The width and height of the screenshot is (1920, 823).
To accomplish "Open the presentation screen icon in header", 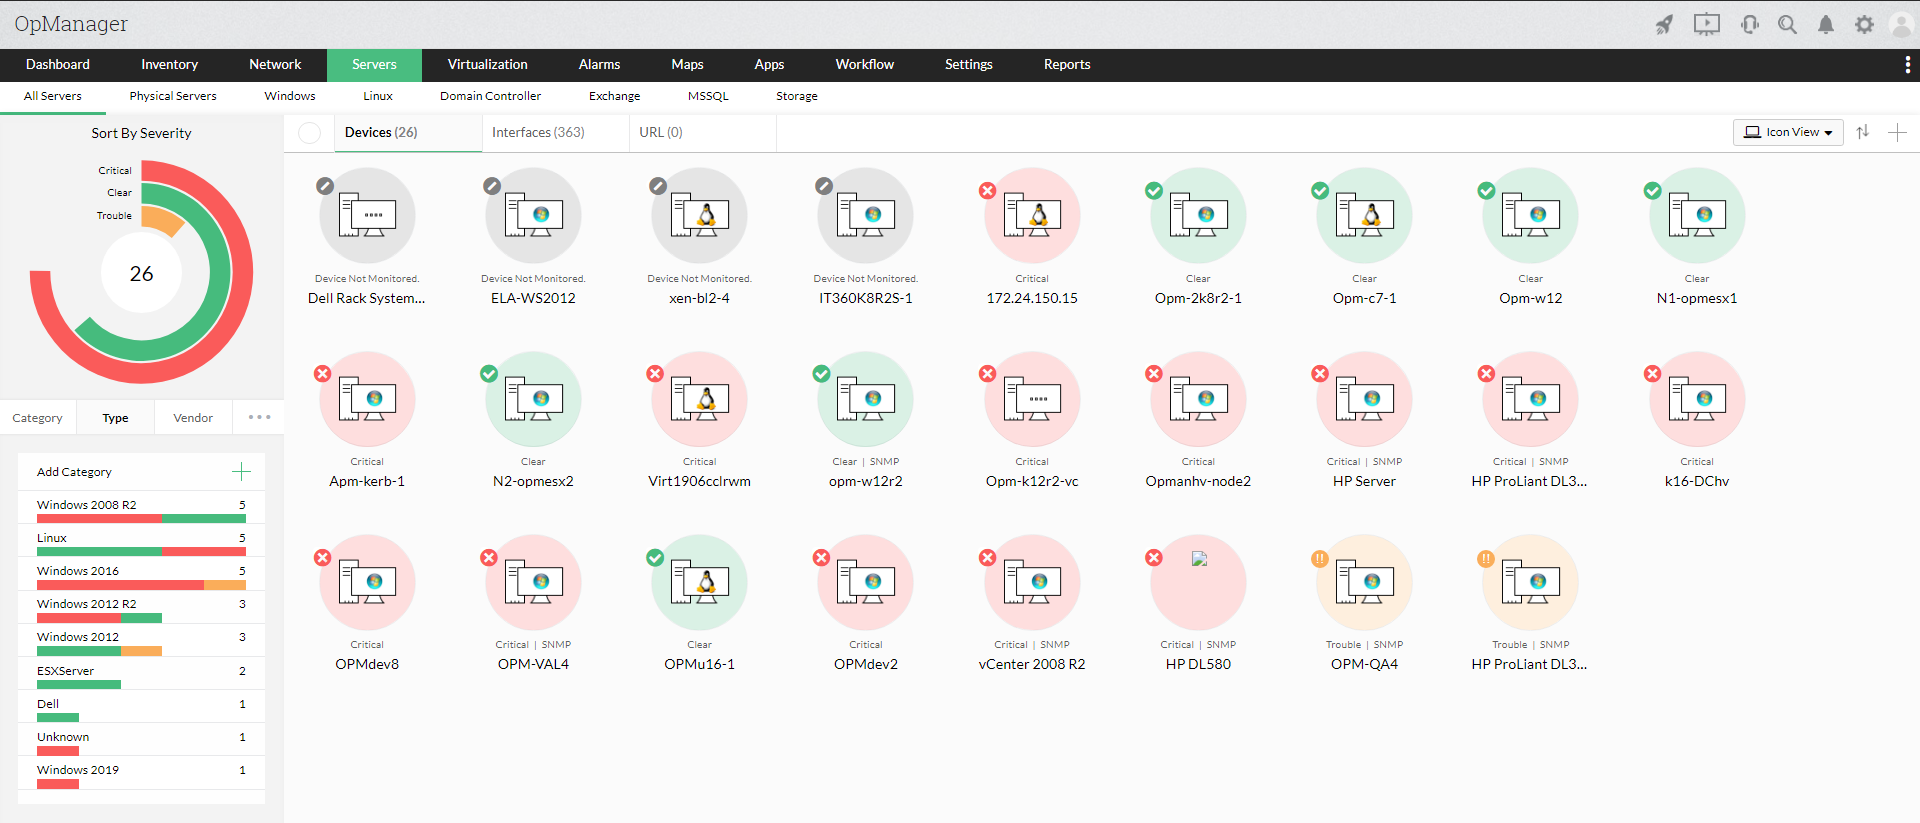I will click(1707, 24).
